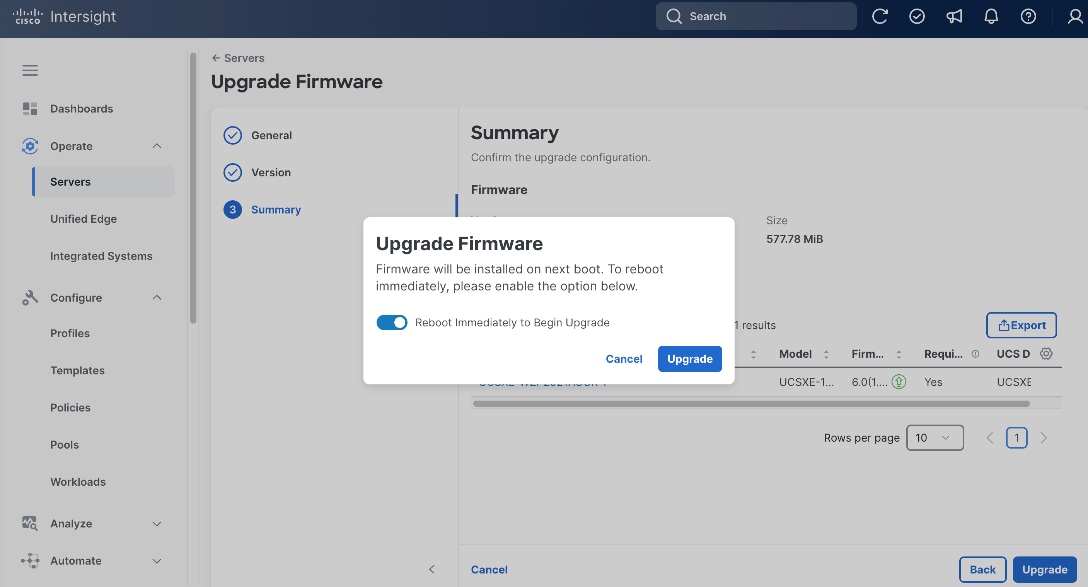Click the 577.78 MiB size value

click(x=794, y=239)
